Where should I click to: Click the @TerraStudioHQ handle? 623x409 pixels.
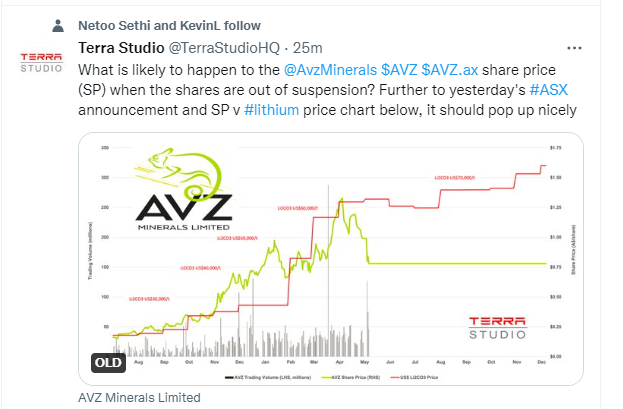click(224, 48)
